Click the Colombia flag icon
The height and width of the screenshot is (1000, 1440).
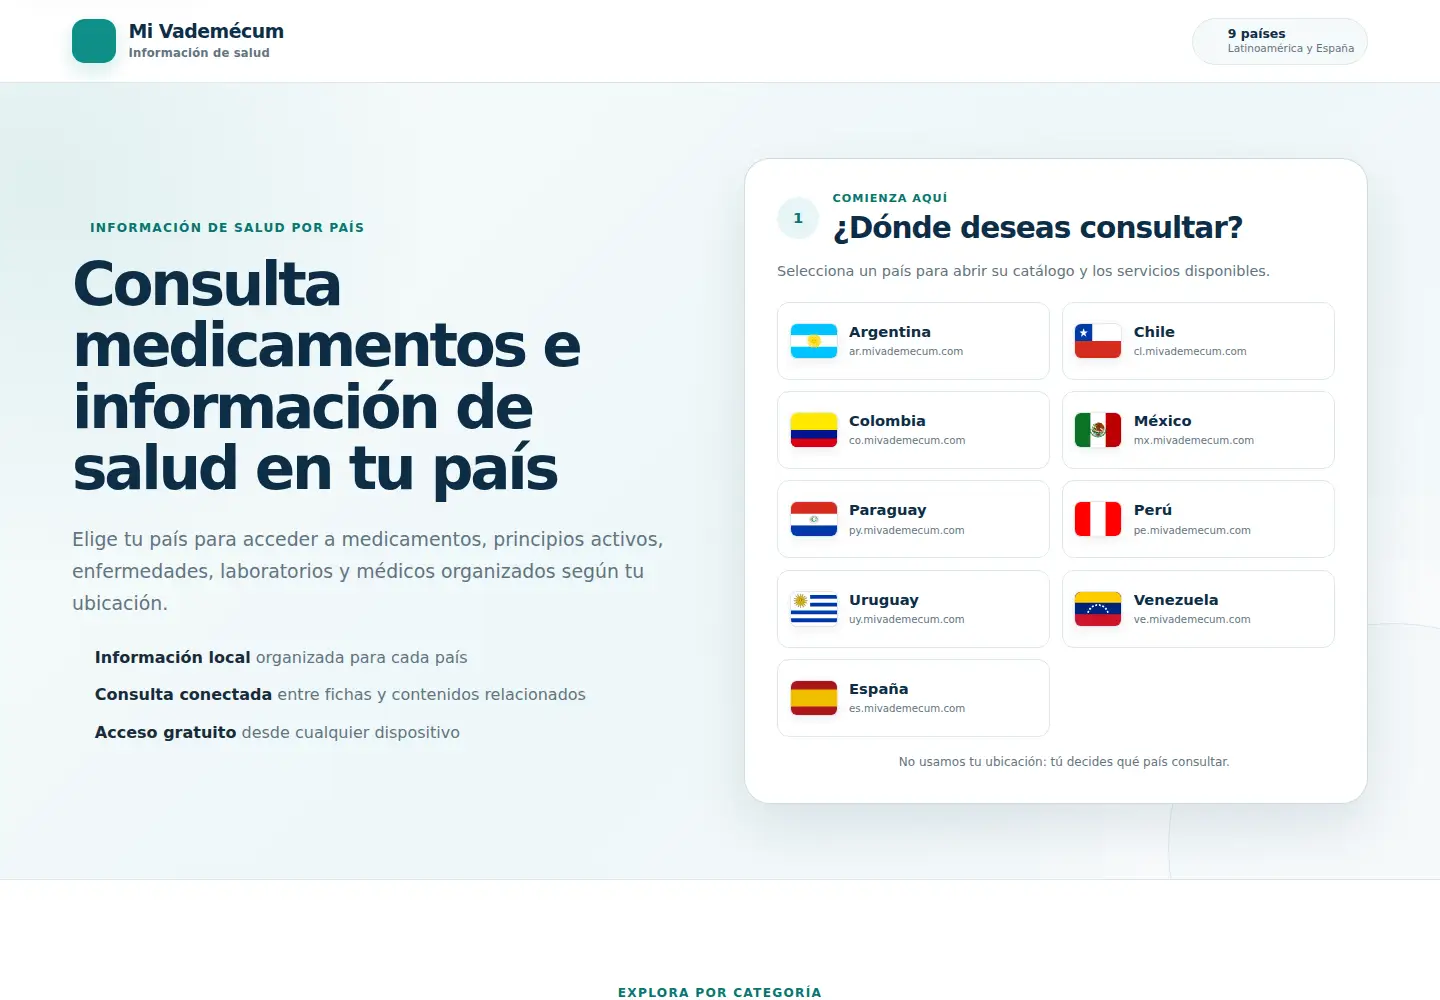coord(814,430)
